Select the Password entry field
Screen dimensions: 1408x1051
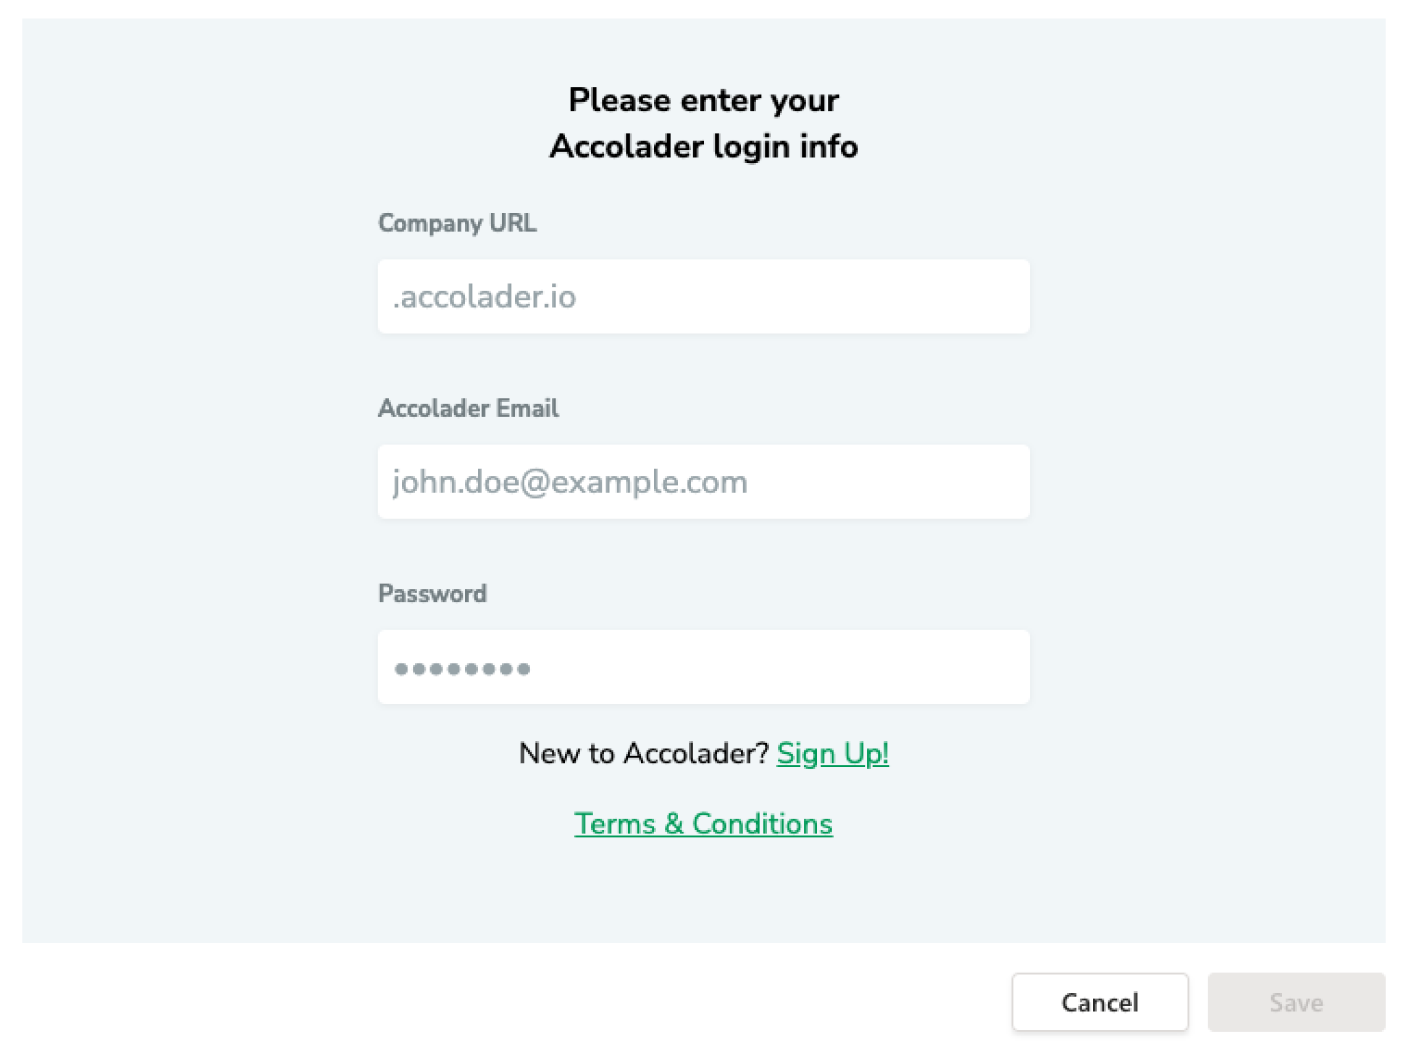point(703,667)
